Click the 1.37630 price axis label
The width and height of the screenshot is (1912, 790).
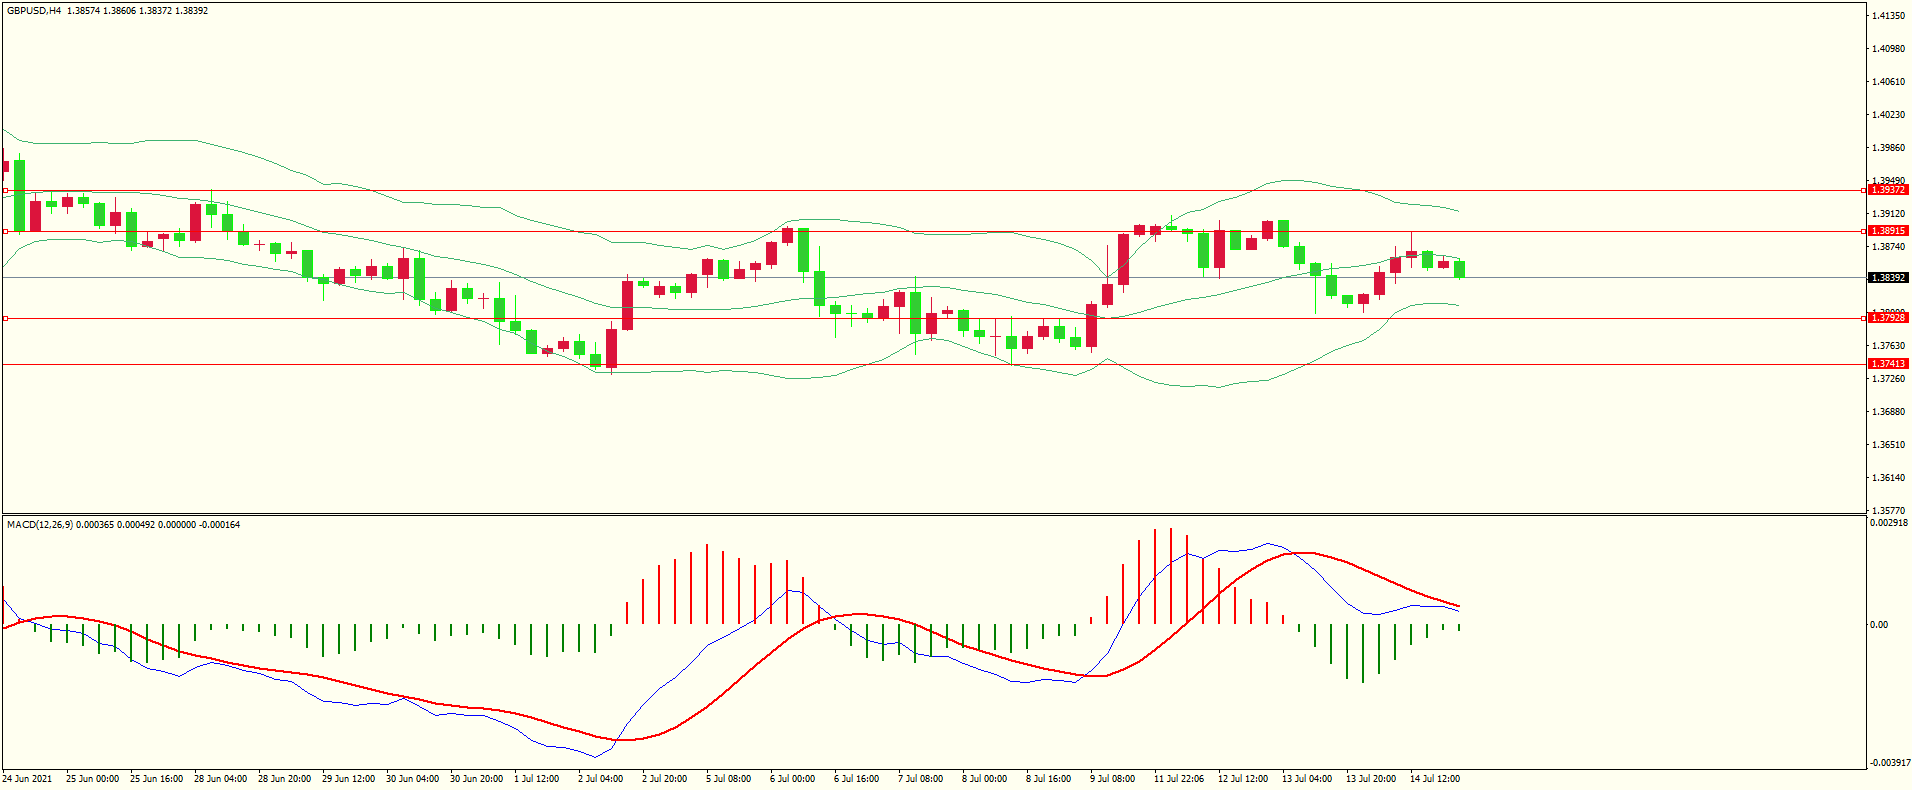1889,346
